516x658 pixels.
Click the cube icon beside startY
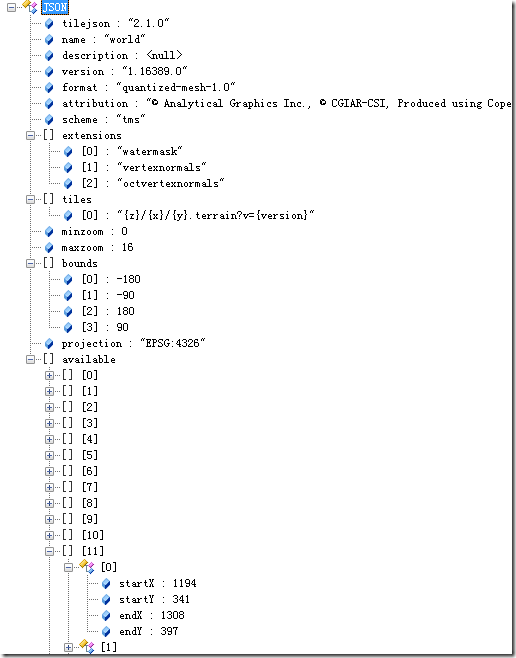point(106,599)
